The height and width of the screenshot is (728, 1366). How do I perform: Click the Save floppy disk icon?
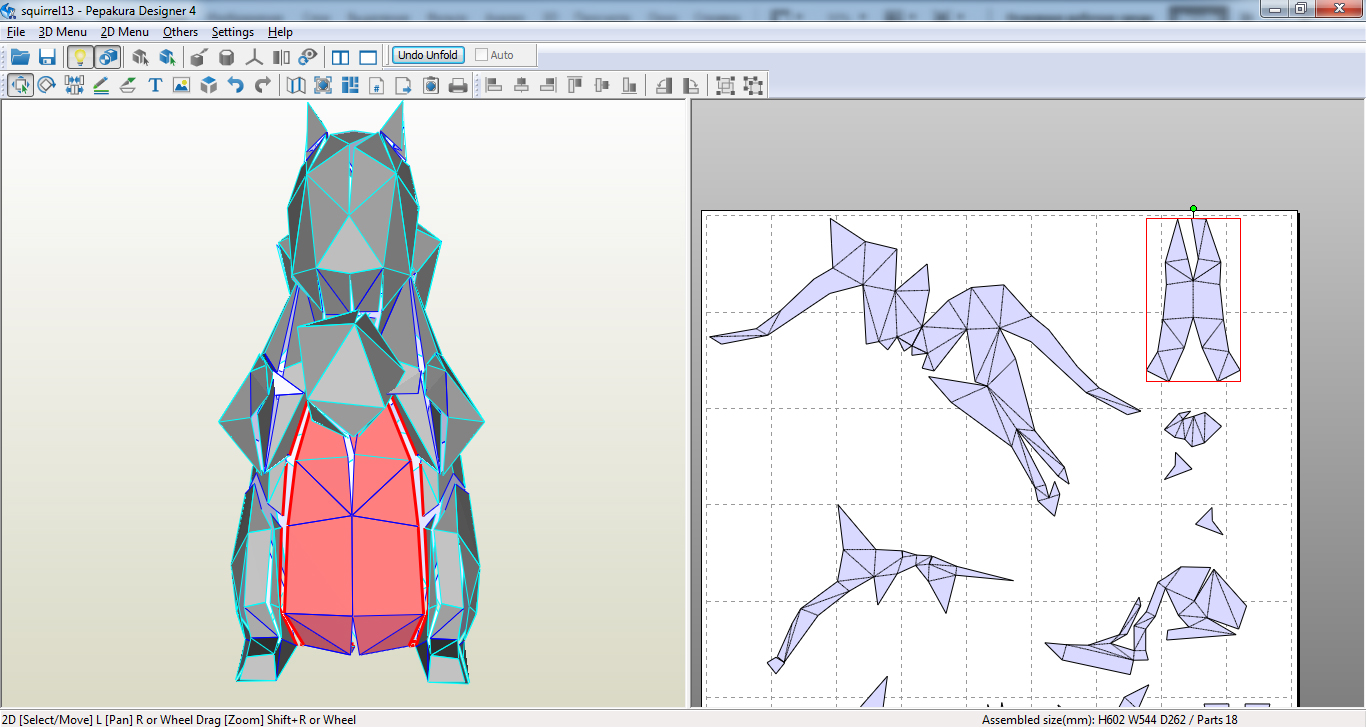pyautogui.click(x=47, y=57)
